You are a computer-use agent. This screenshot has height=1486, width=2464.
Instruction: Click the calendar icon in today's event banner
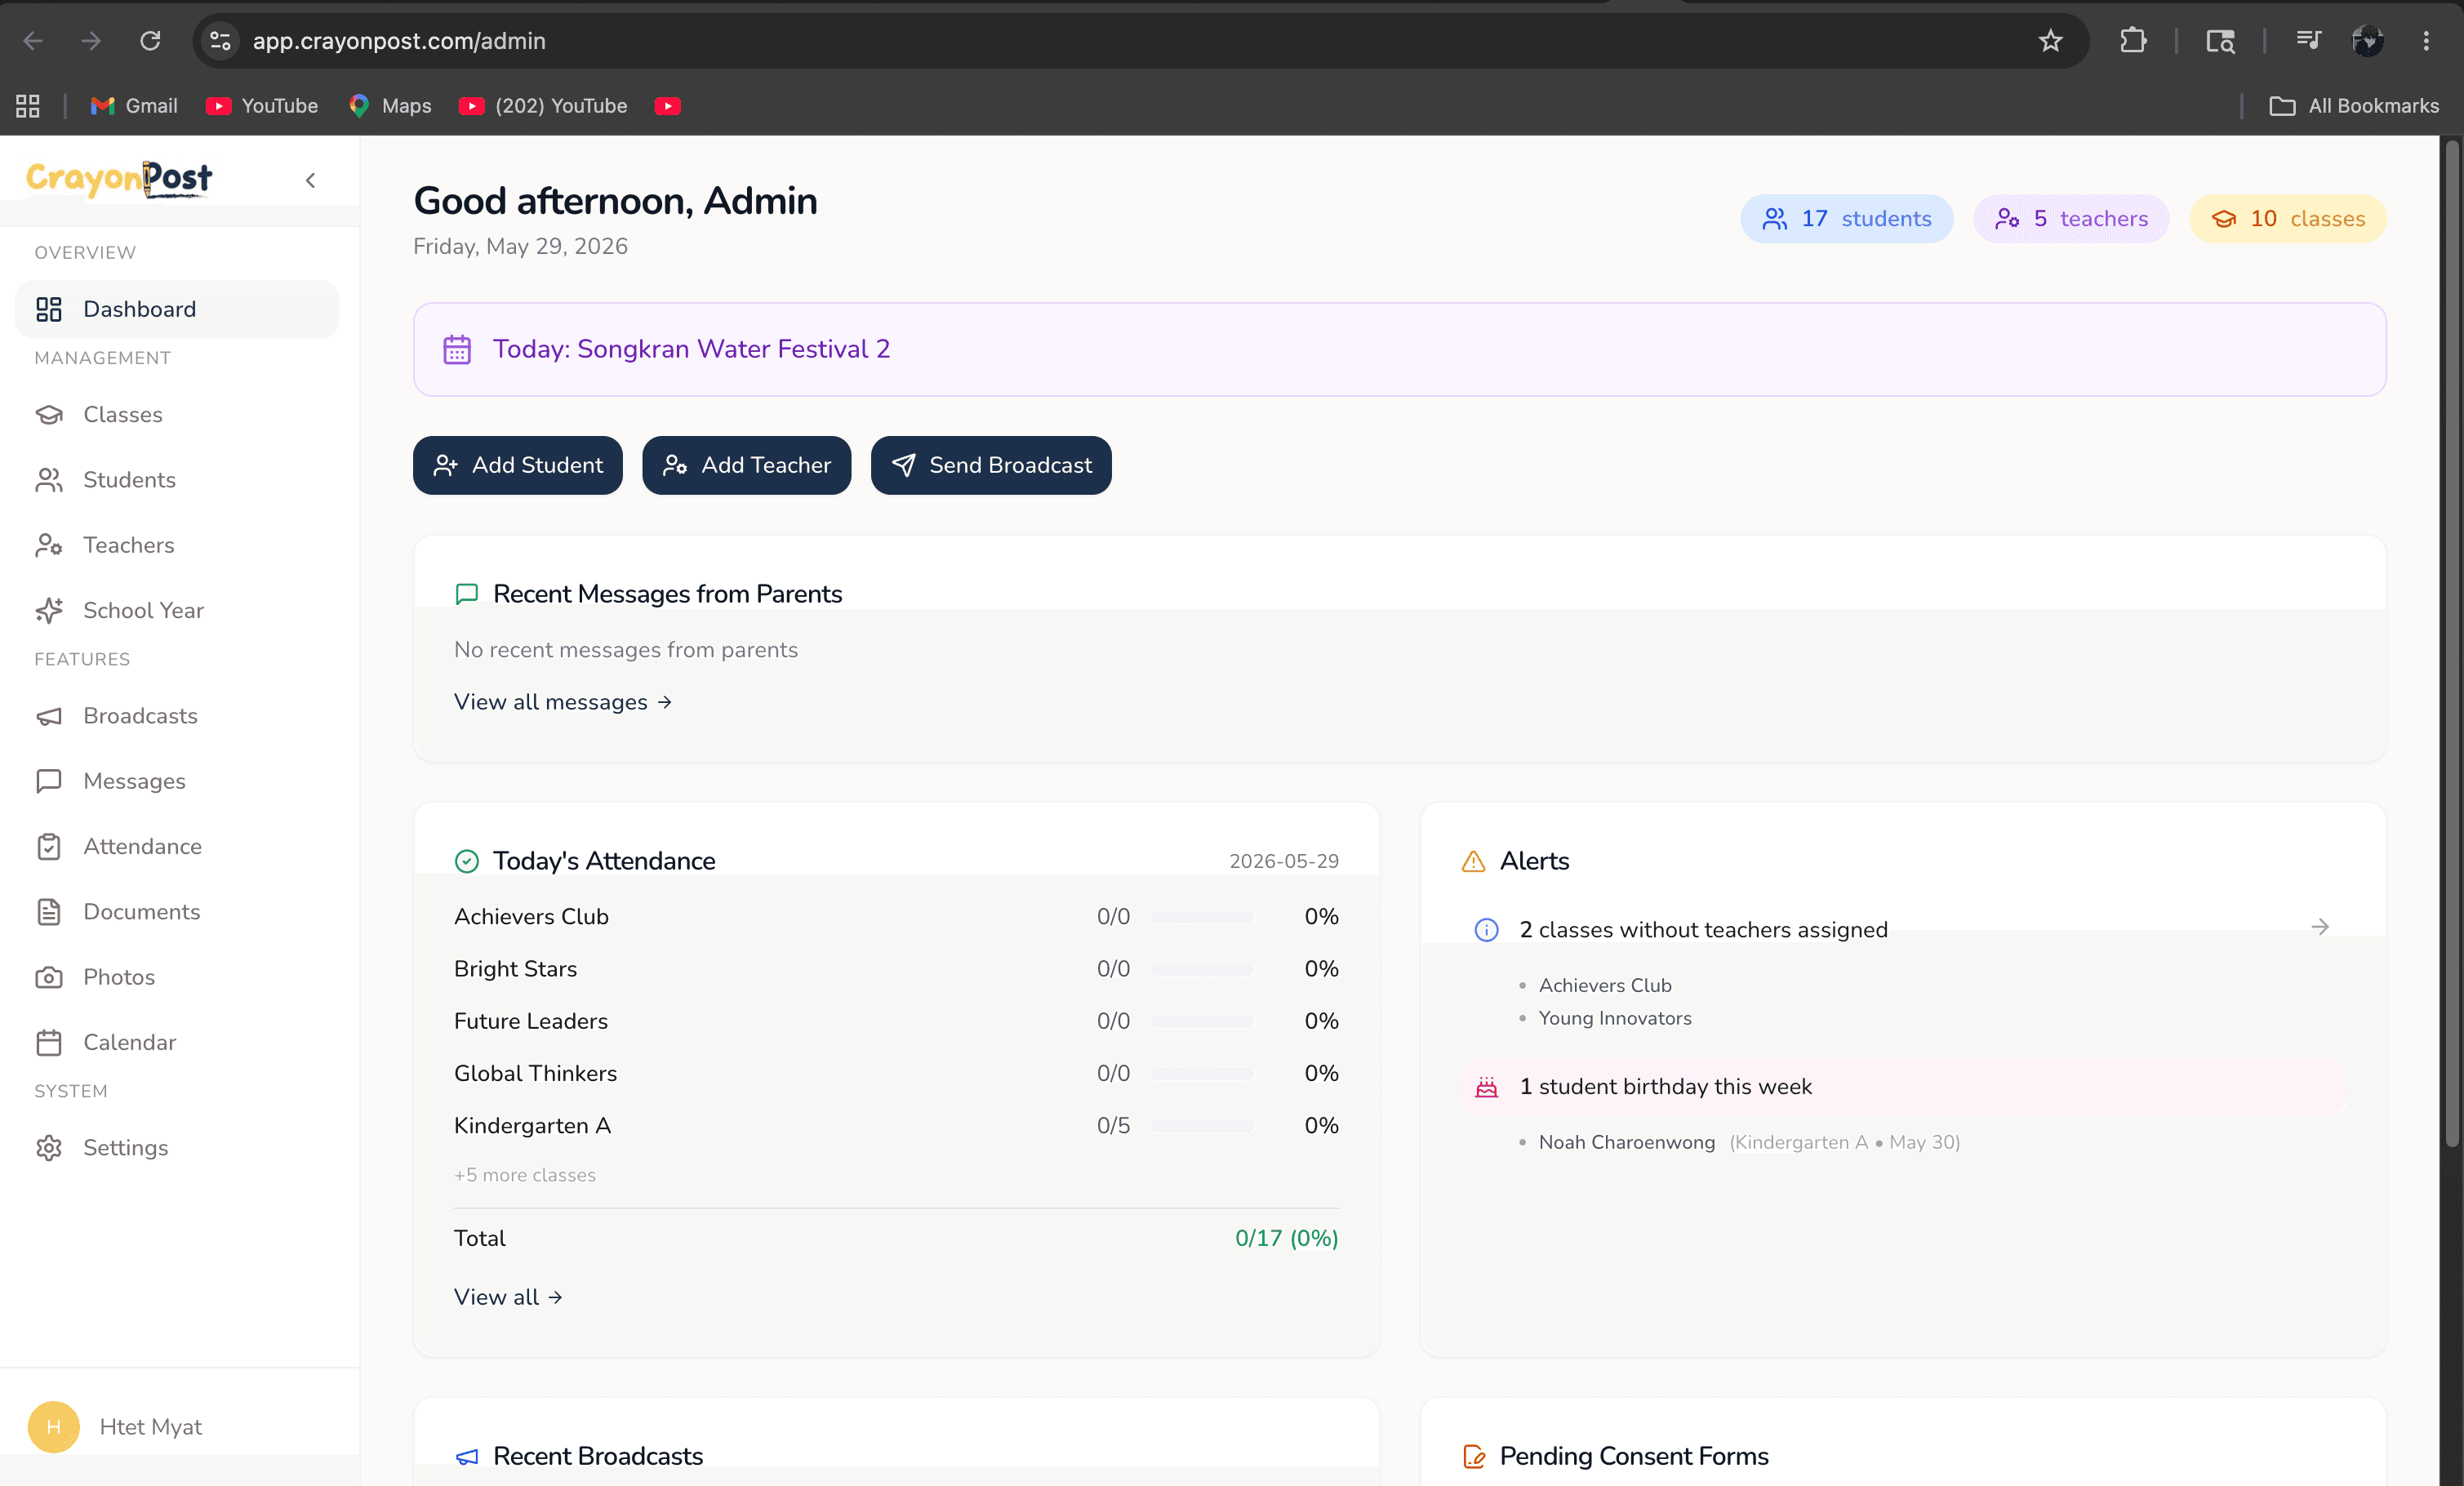pos(457,349)
